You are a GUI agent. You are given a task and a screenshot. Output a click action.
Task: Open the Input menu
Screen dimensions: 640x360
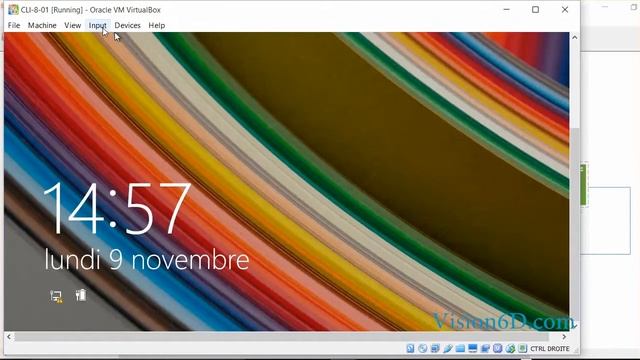98,25
